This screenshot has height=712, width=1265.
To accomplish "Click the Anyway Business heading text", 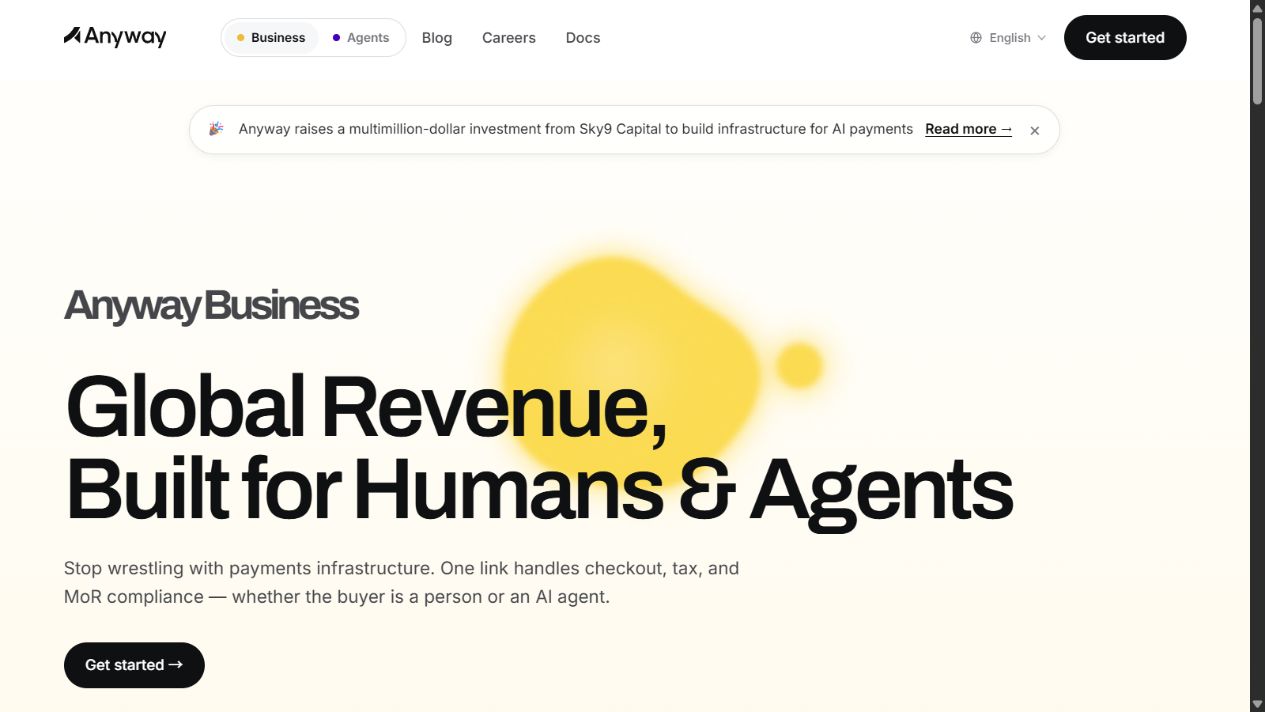I will point(211,306).
